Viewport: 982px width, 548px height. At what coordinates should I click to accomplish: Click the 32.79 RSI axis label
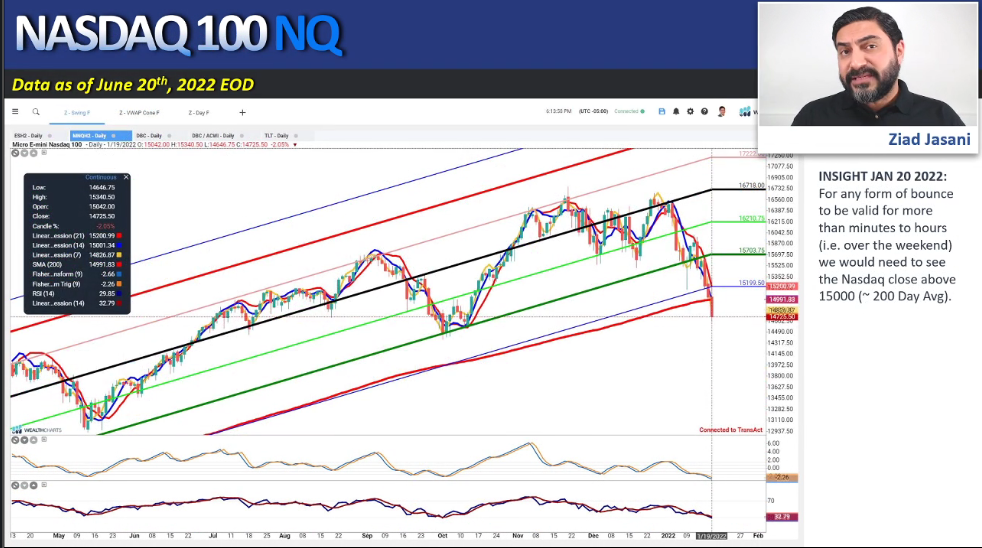pyautogui.click(x=782, y=517)
